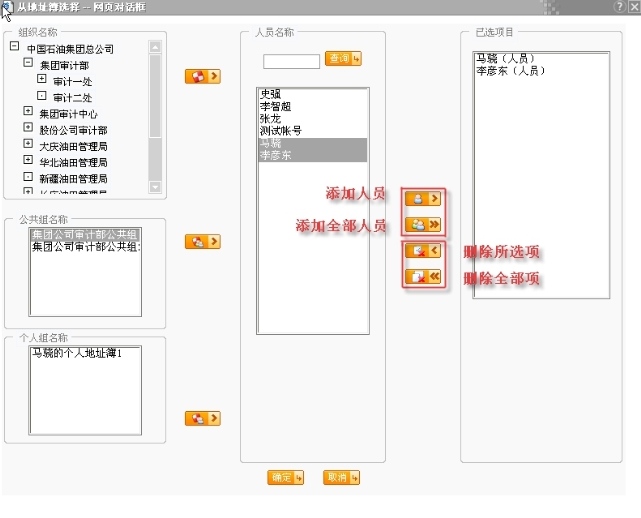Image resolution: width=641 pixels, height=518 pixels.
Task: Click the help question mark in title bar
Action: coord(619,7)
